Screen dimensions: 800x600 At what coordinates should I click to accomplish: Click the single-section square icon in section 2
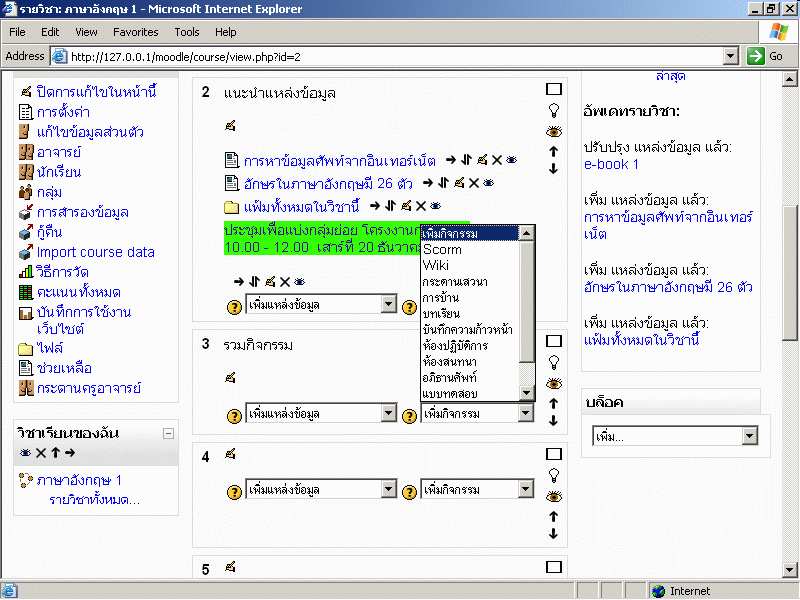(553, 89)
